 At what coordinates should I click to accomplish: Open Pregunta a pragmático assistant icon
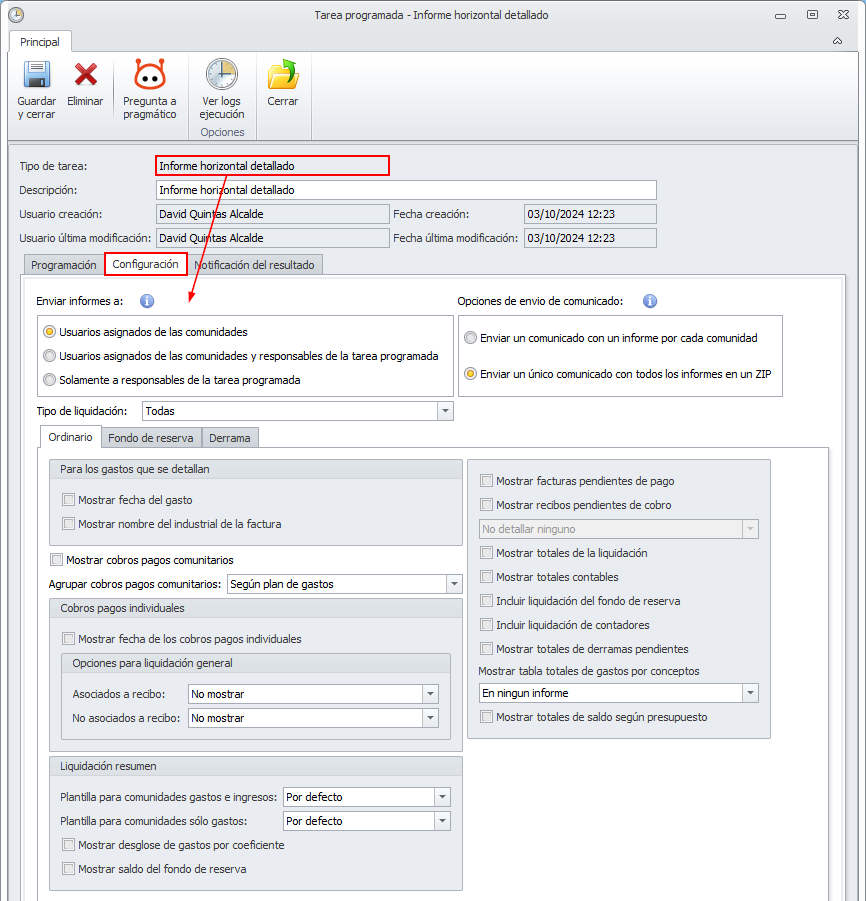coord(150,74)
